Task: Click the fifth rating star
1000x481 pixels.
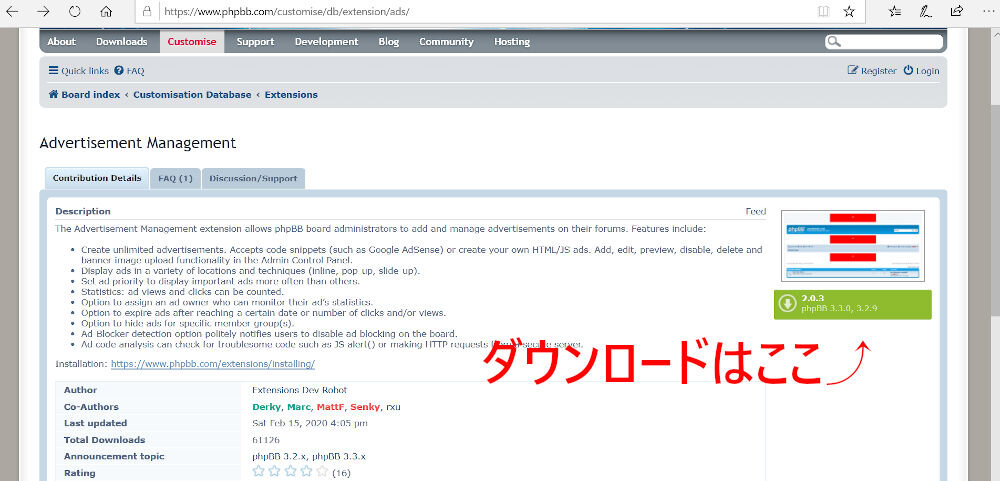Action: coord(322,471)
